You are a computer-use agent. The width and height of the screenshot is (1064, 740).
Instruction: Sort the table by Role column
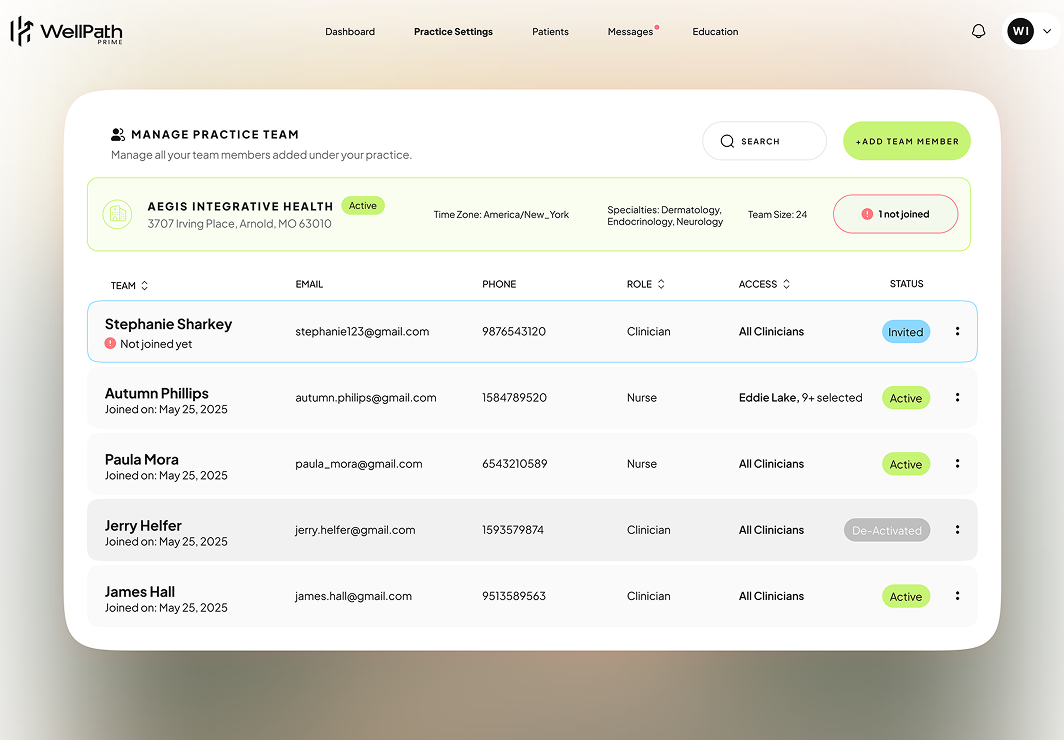(x=661, y=284)
